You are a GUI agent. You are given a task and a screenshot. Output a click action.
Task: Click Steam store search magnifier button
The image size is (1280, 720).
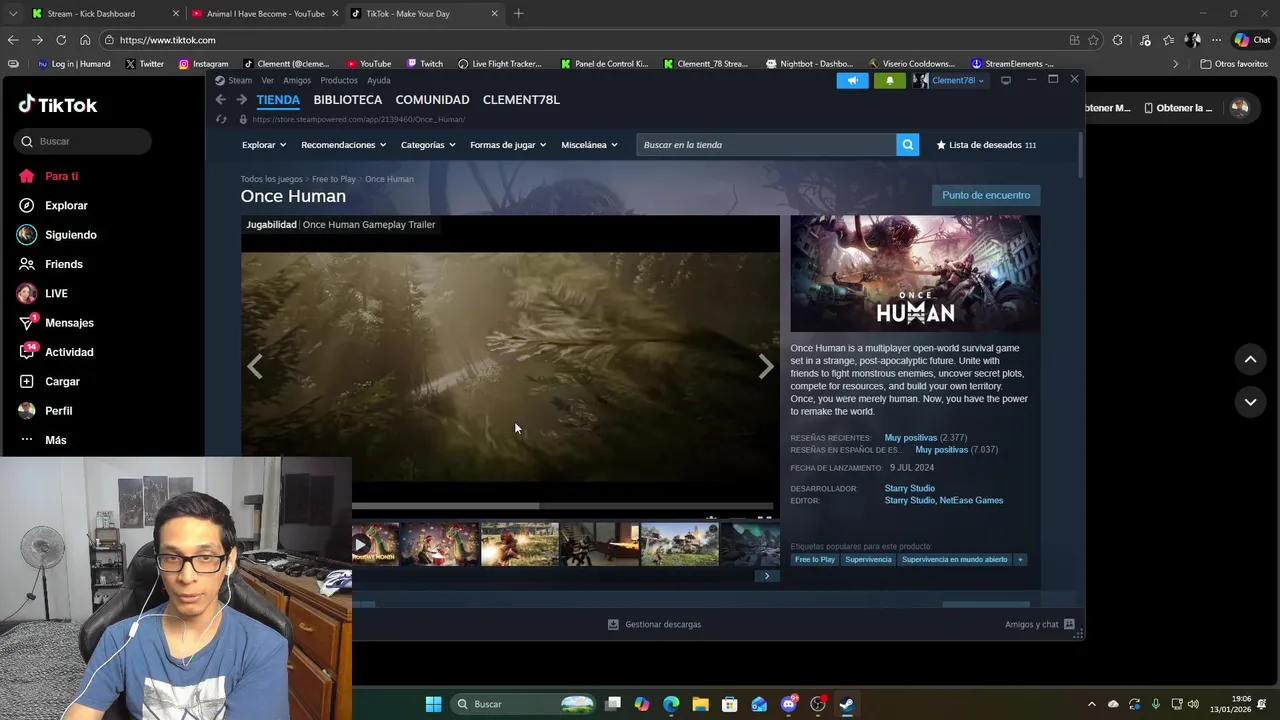click(907, 145)
